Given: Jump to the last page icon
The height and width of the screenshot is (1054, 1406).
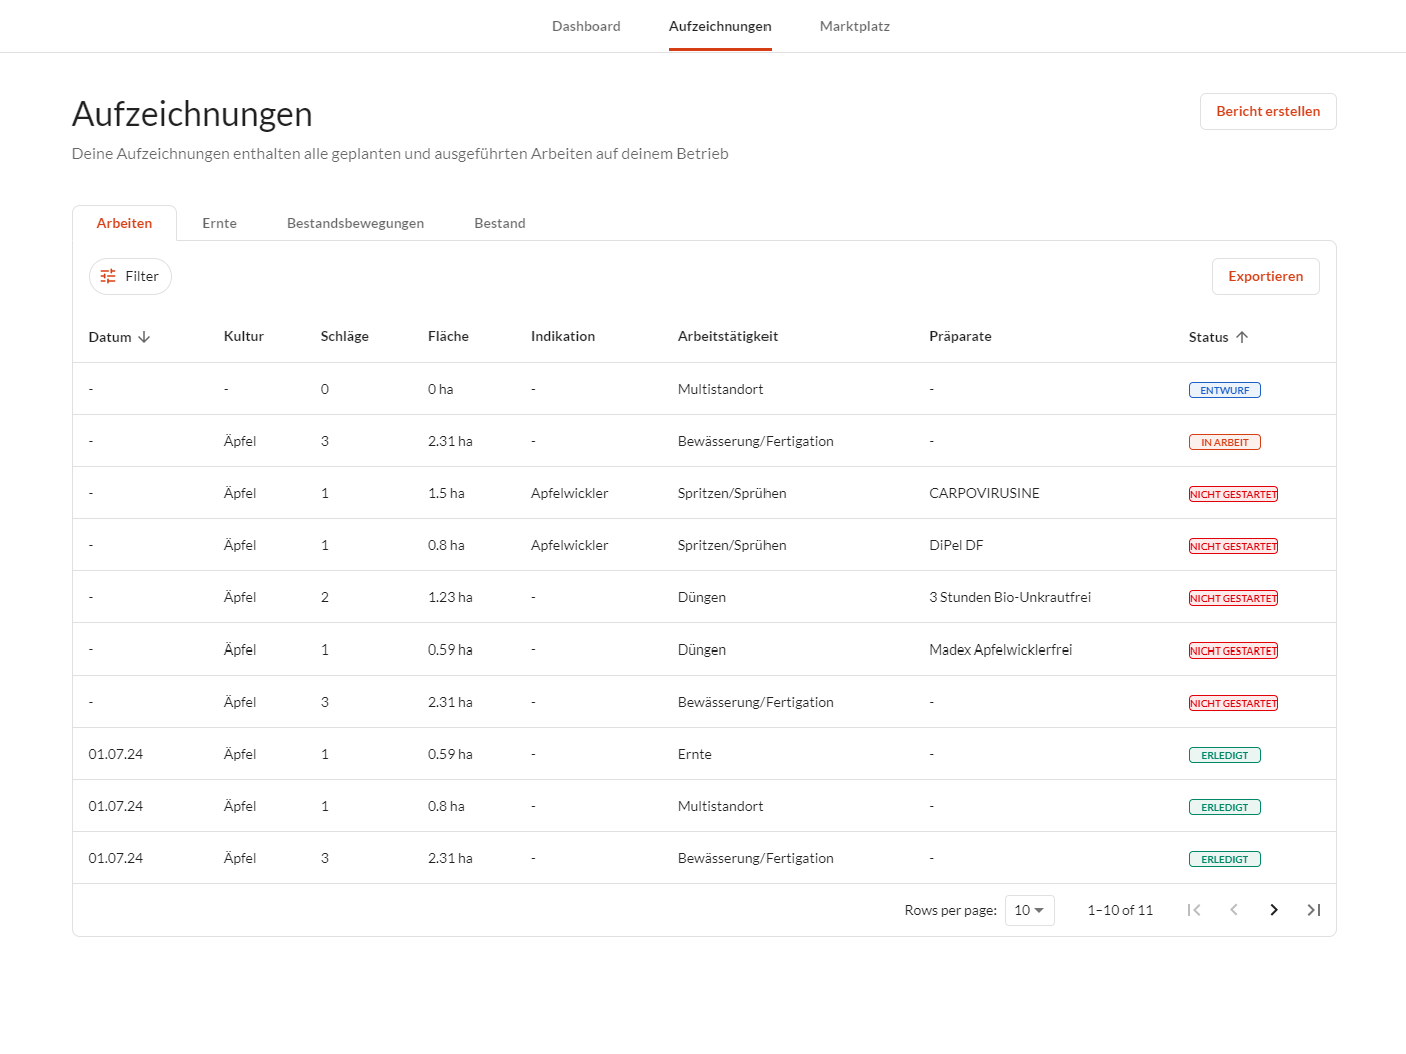Looking at the screenshot, I should (1313, 910).
